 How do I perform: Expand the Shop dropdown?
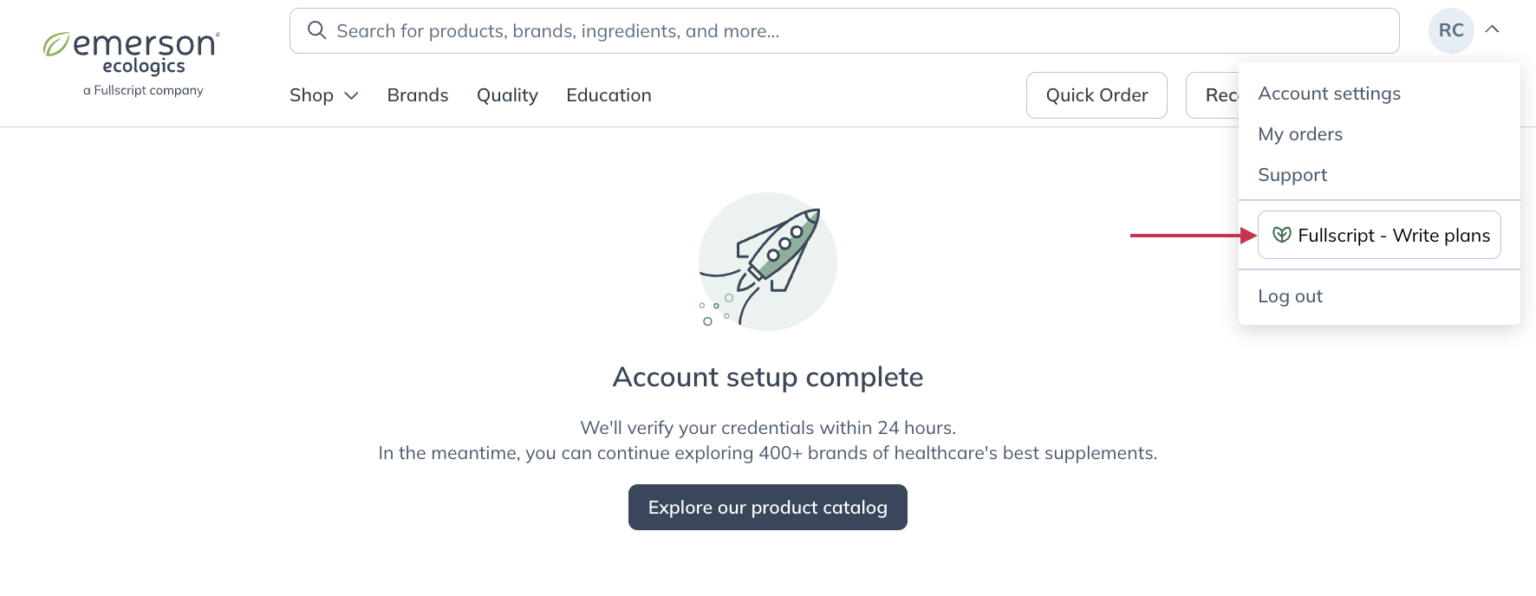coord(323,95)
